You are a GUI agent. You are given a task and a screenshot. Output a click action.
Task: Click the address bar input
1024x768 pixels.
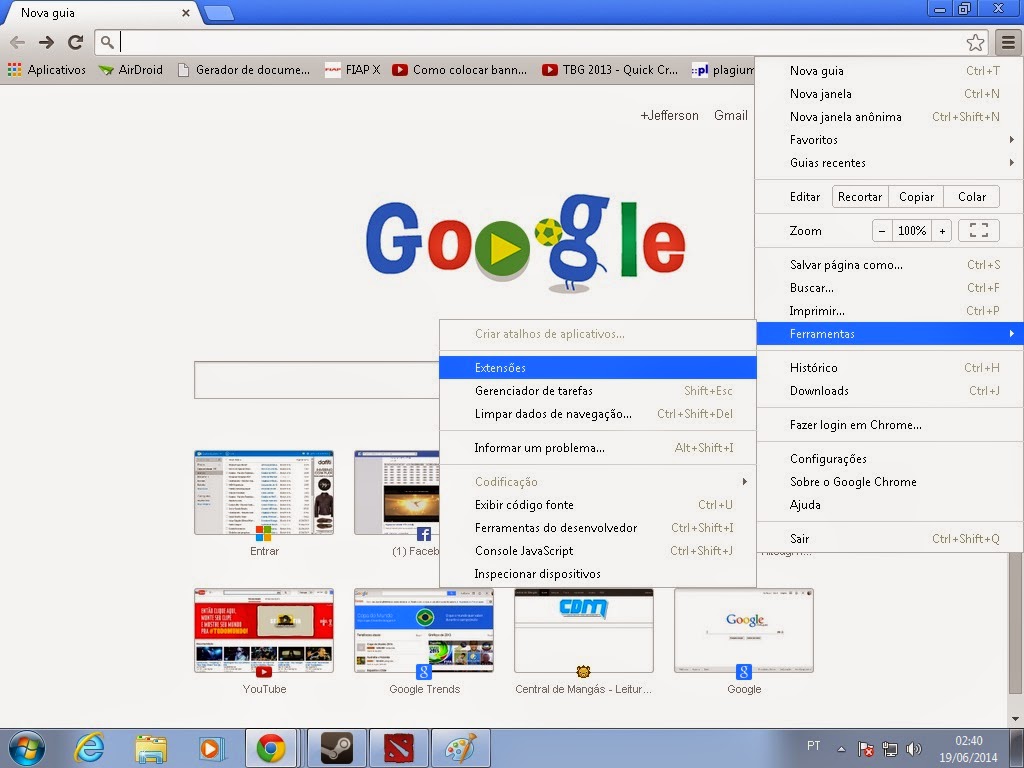tap(542, 42)
